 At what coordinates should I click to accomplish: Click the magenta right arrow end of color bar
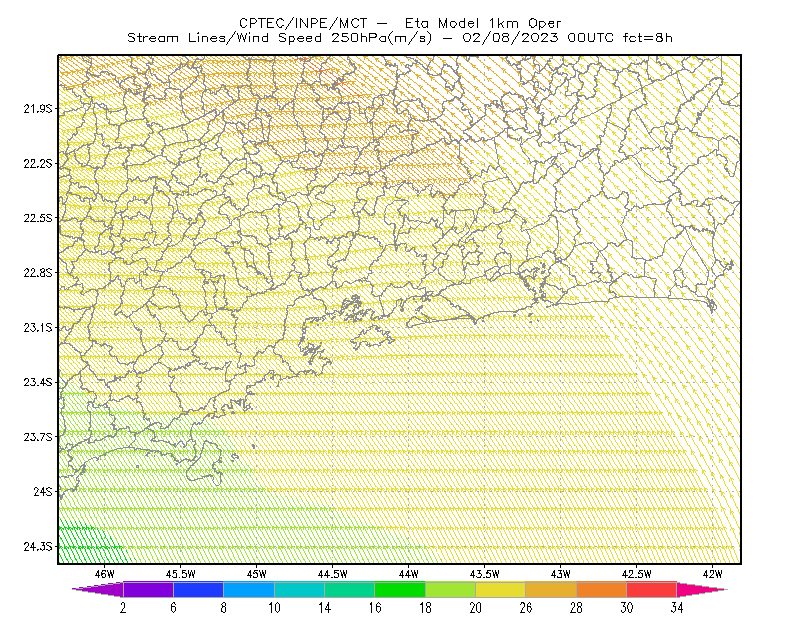[x=702, y=589]
